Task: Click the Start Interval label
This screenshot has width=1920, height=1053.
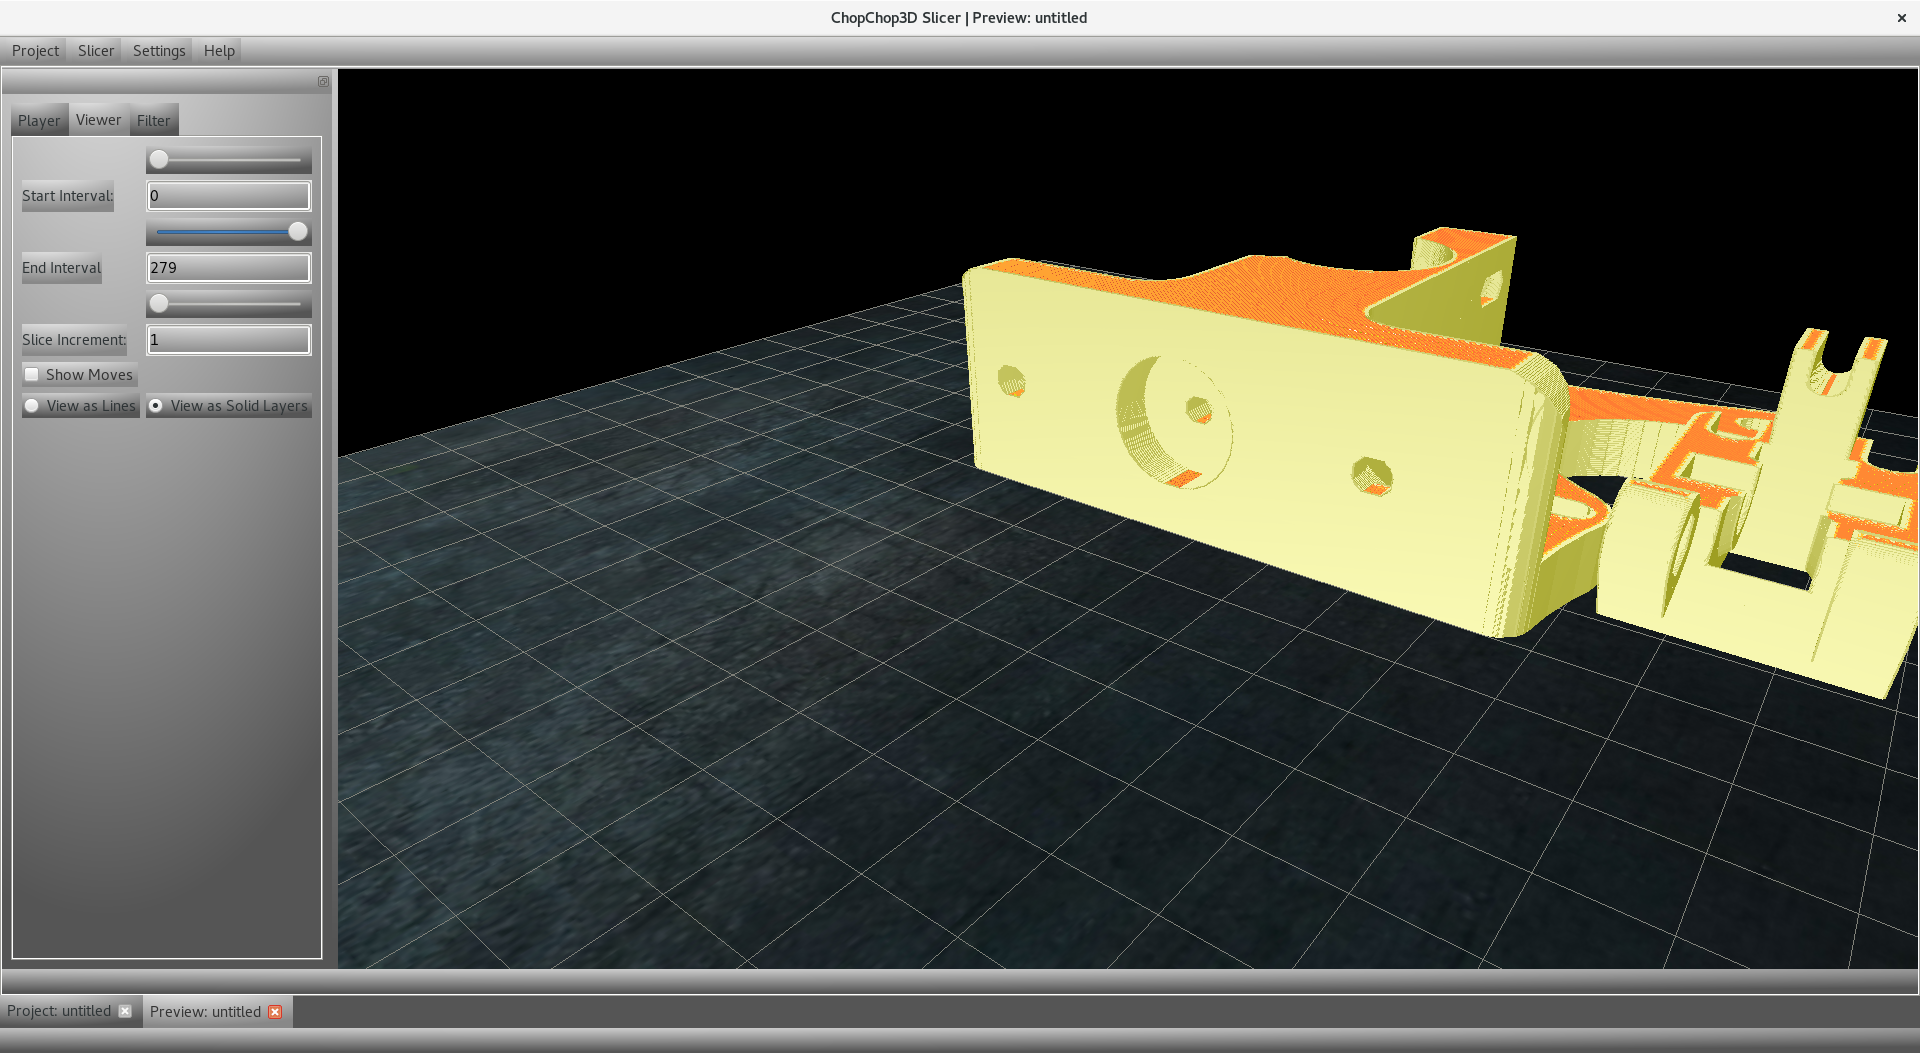Action: click(x=68, y=196)
